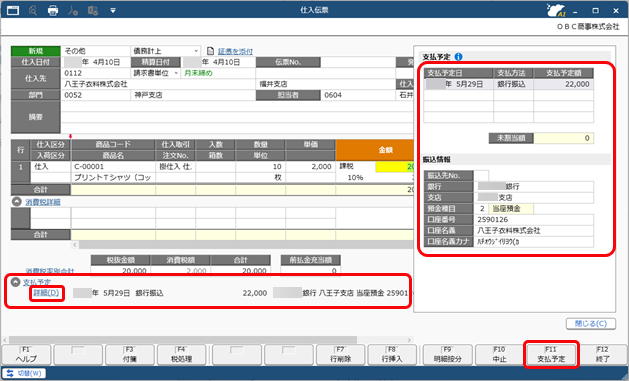Click the F12 終了 function key
629x381 pixels.
point(603,355)
